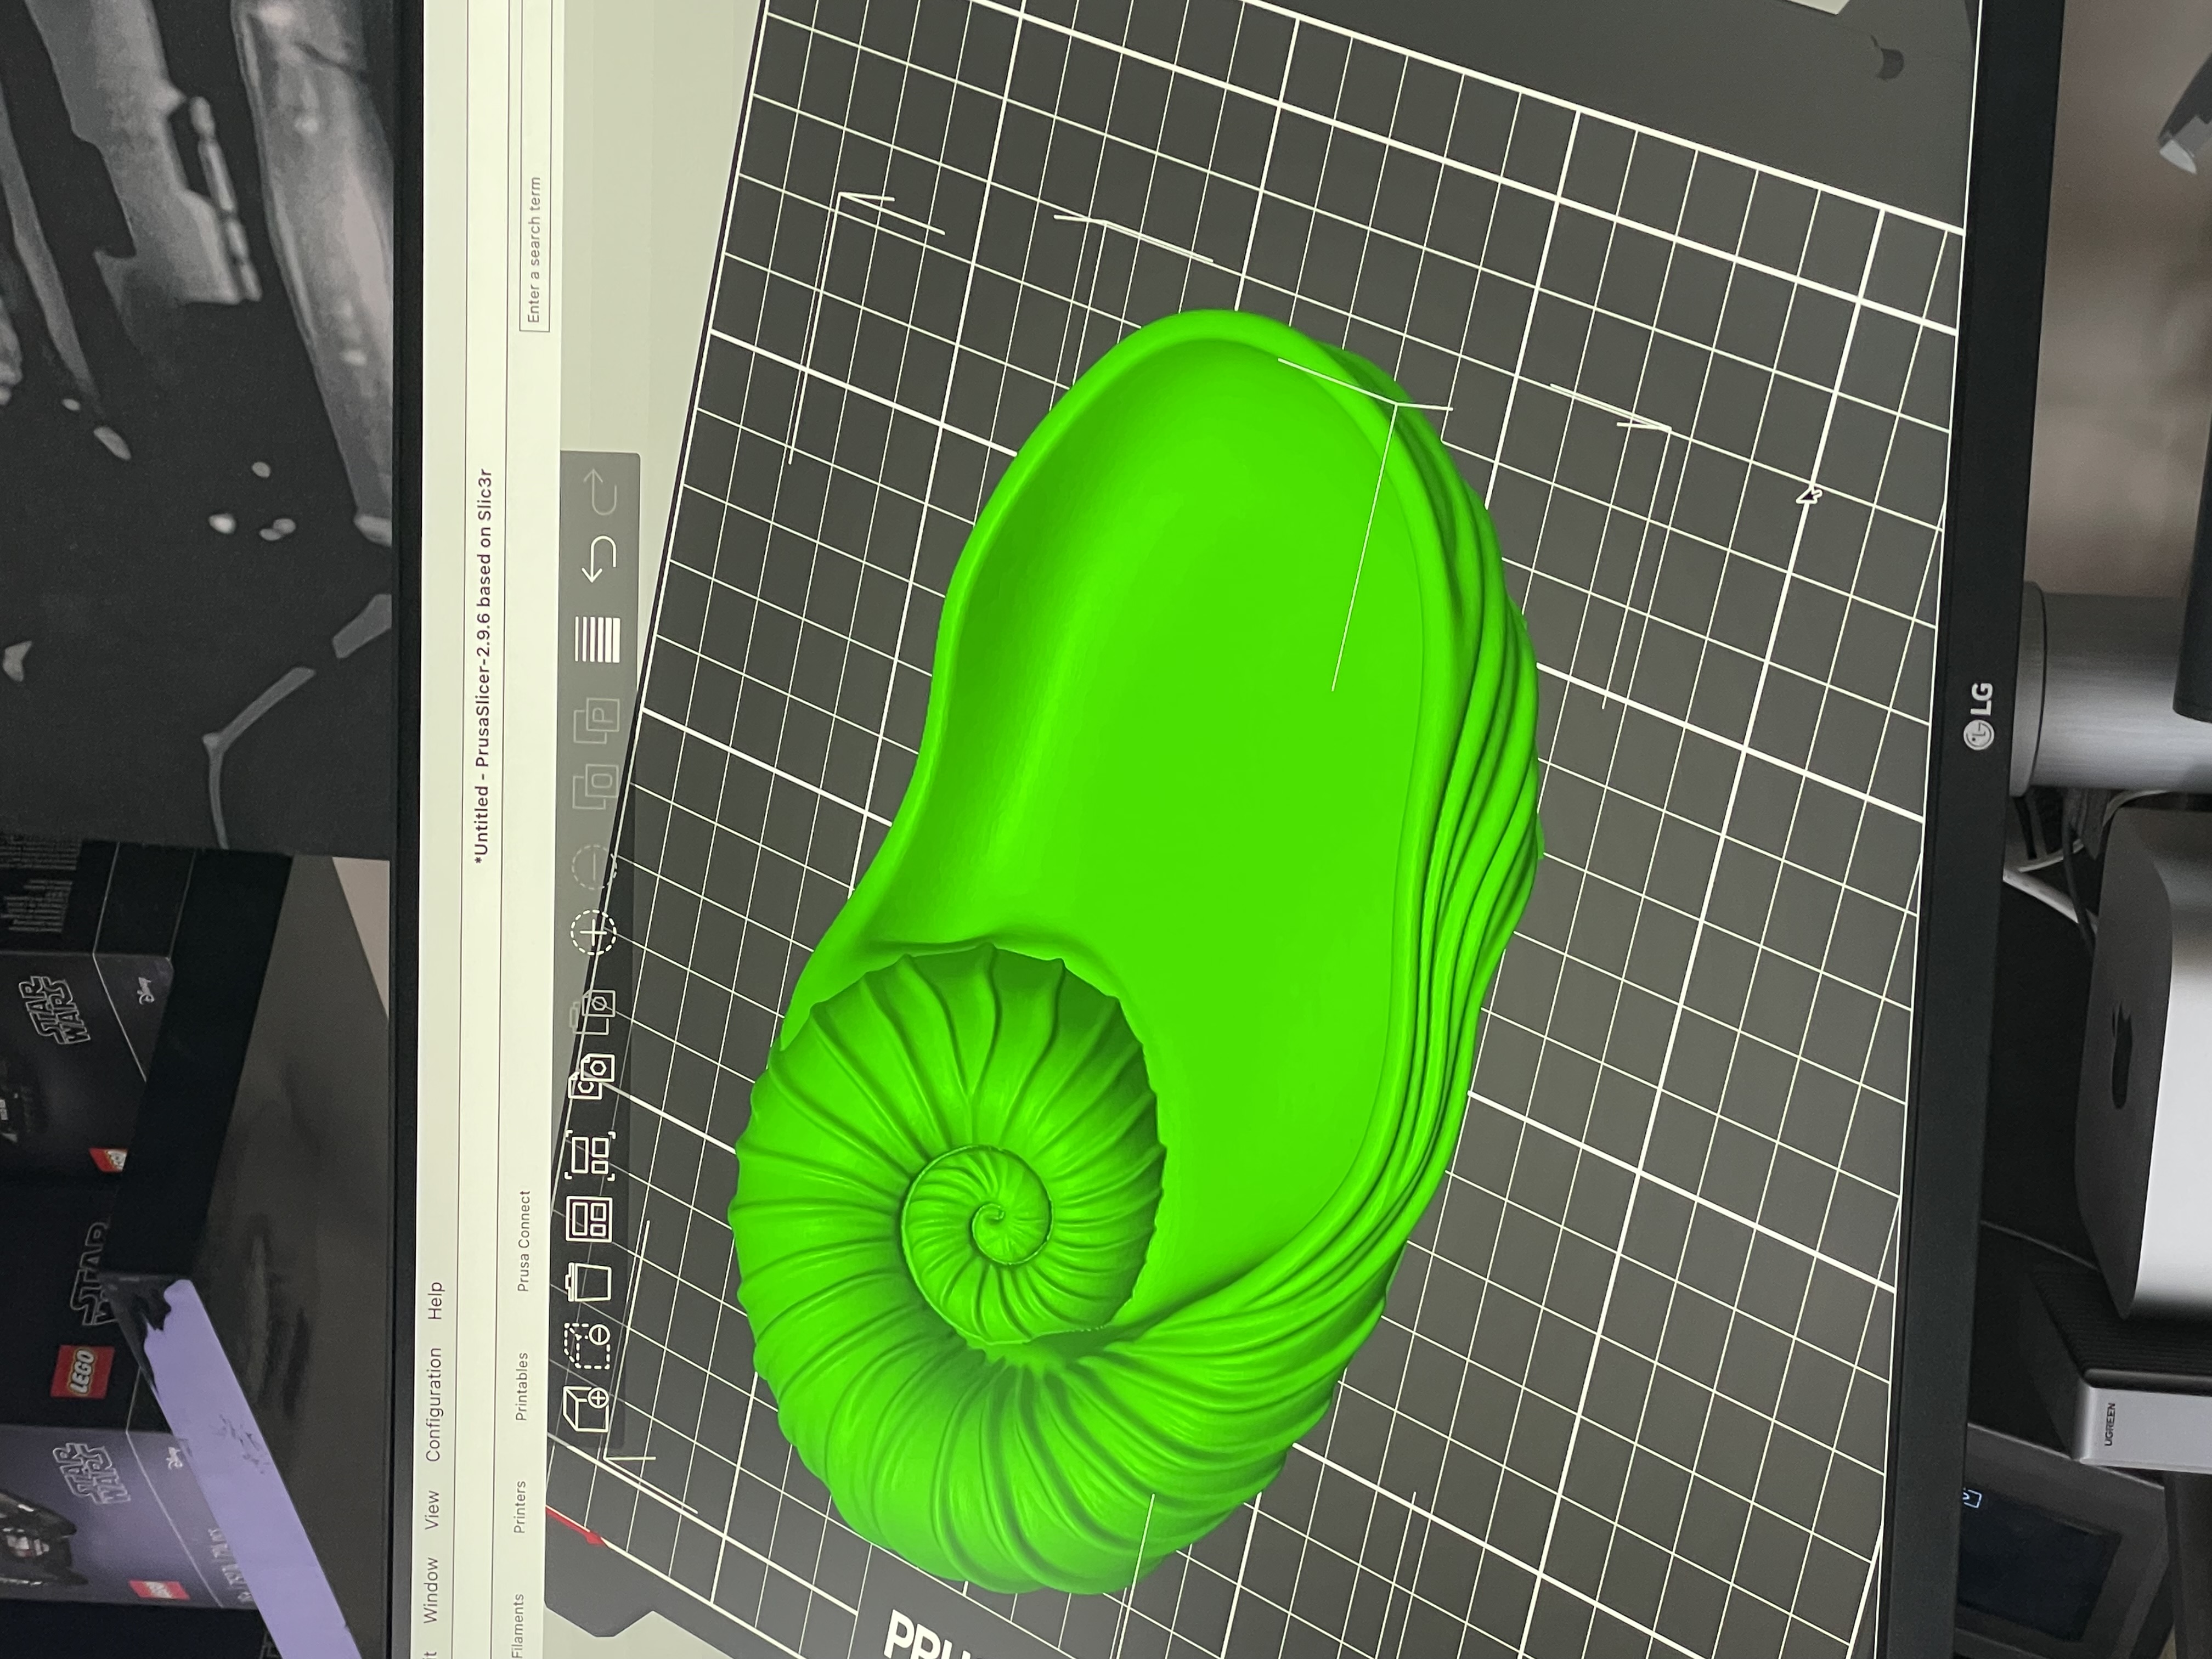The width and height of the screenshot is (2212, 1659).
Task: Click the Remove instance minus icon
Action: 594,866
